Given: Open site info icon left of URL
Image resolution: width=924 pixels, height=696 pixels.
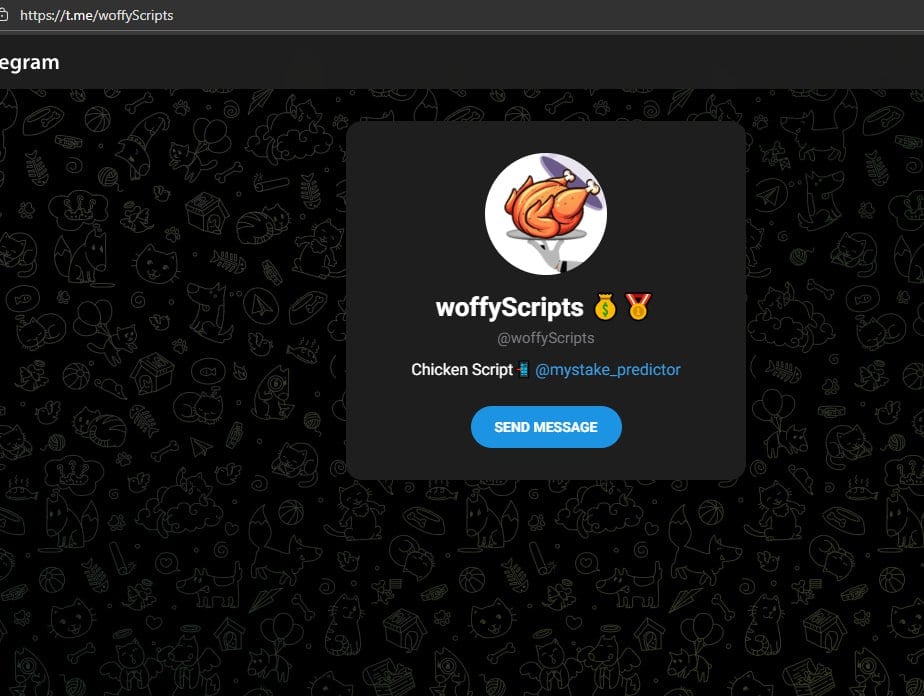Looking at the screenshot, I should tap(4, 15).
